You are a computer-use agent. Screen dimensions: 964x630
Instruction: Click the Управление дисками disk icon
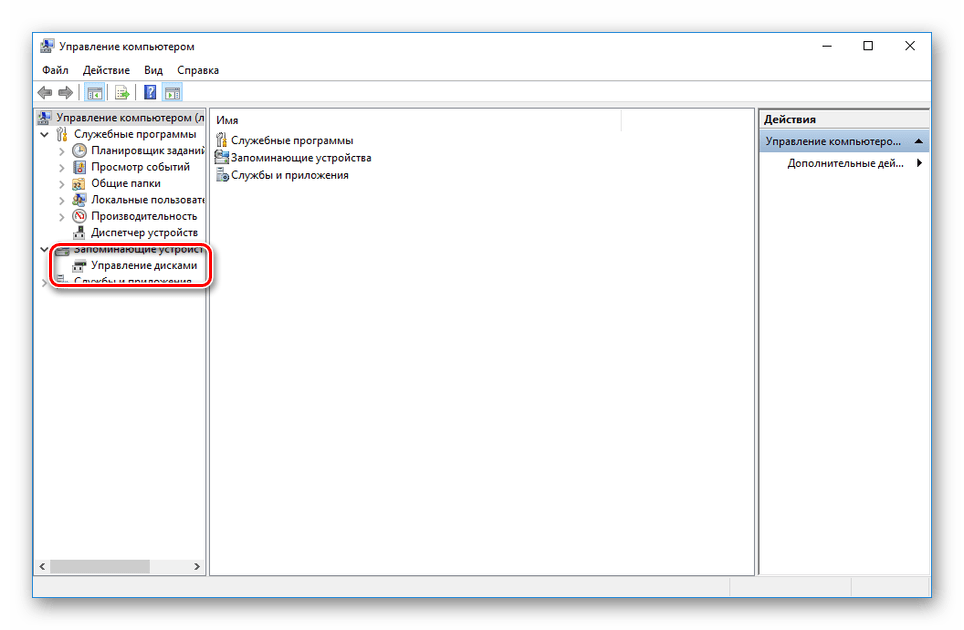coord(79,266)
